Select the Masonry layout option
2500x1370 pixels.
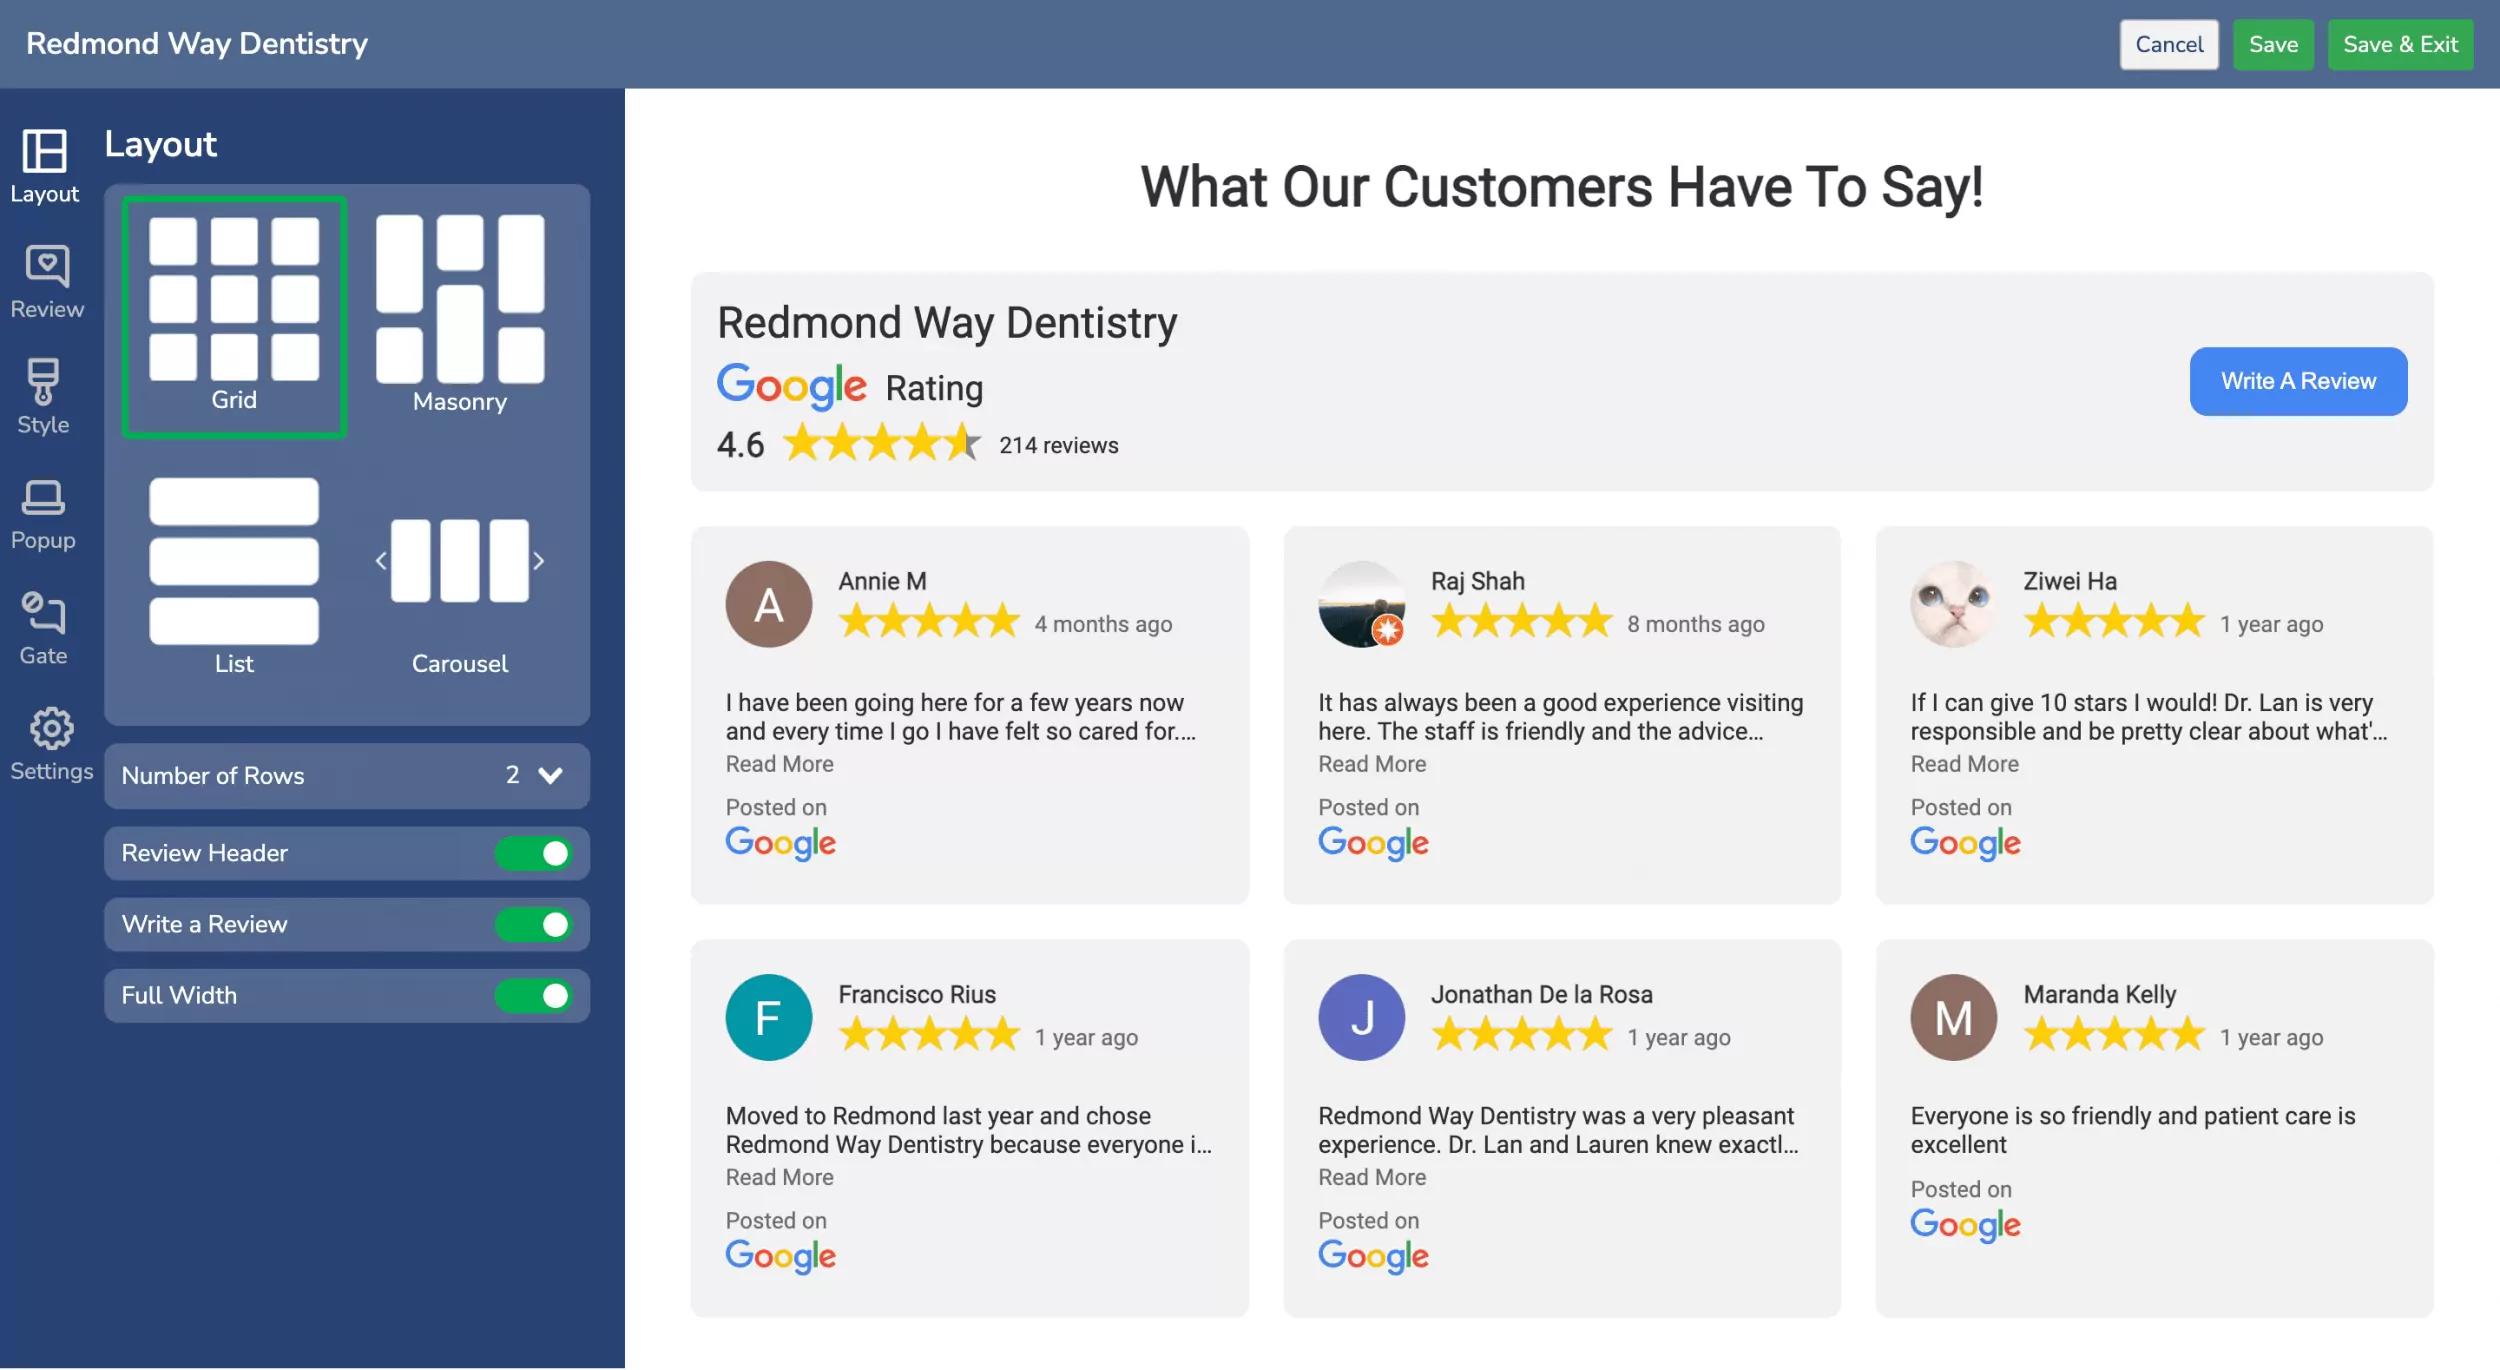(x=460, y=314)
